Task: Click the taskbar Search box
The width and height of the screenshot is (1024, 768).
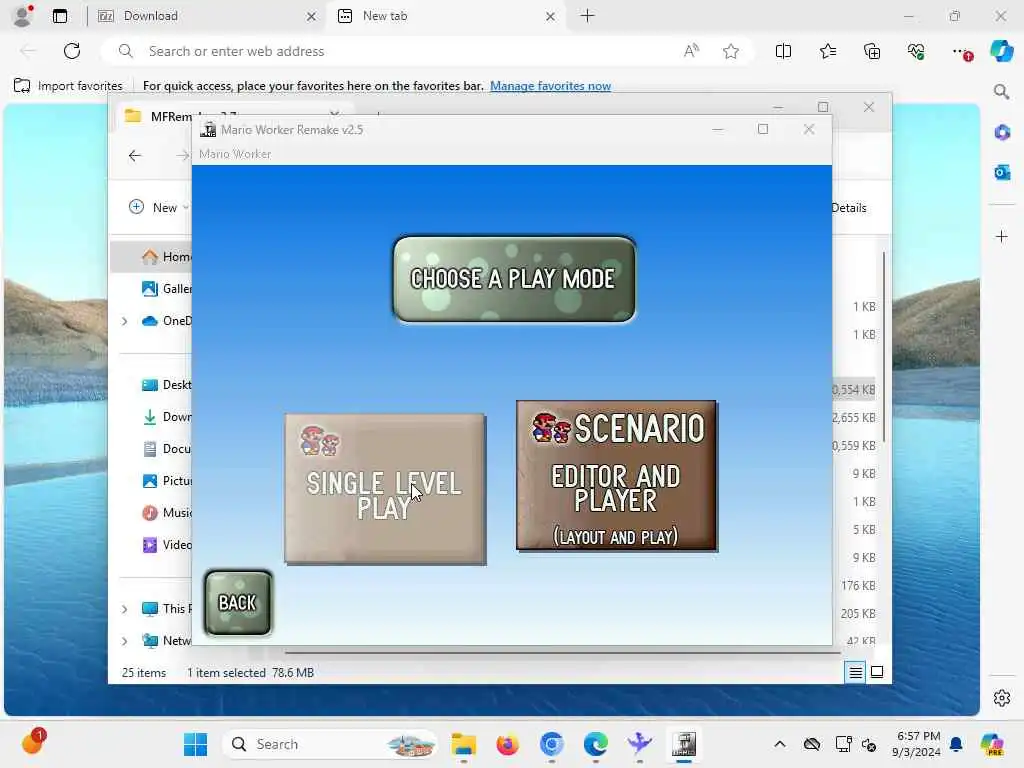Action: (x=330, y=744)
